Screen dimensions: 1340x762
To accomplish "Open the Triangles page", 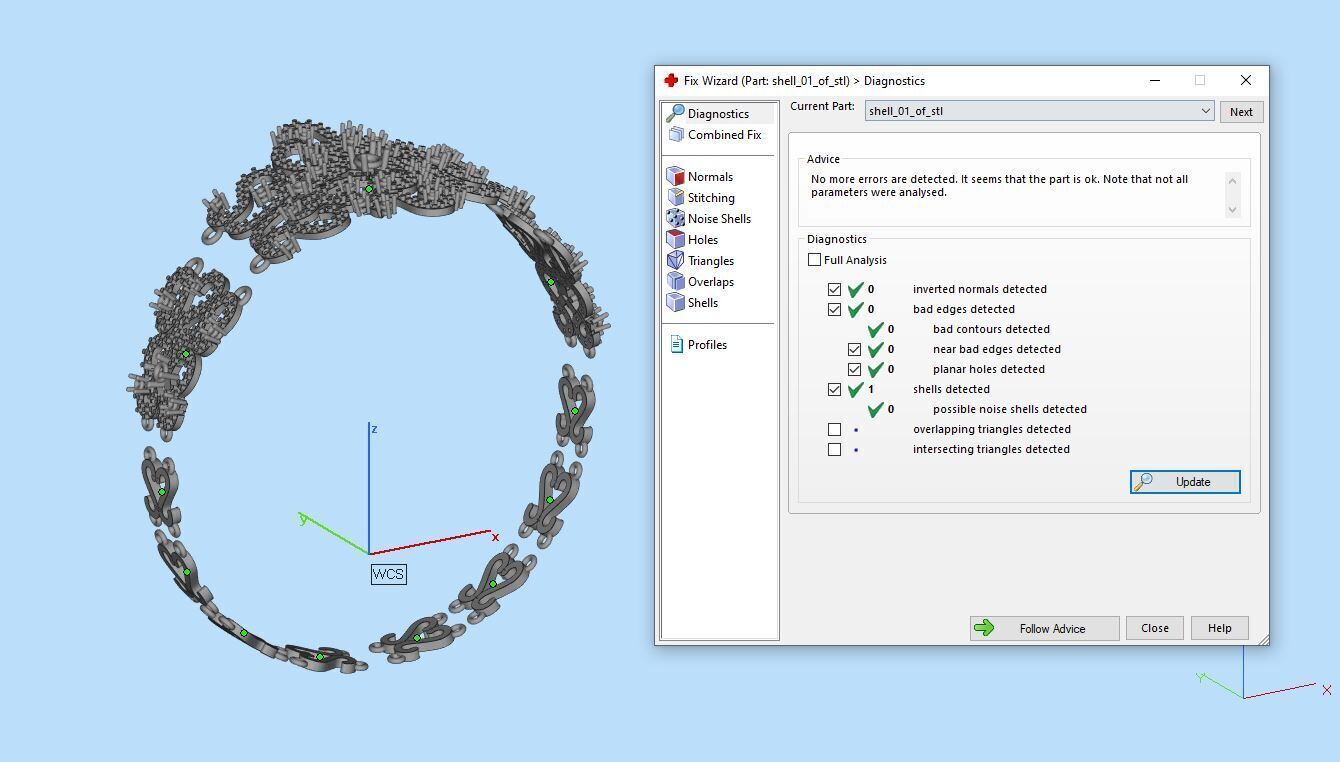I will click(711, 261).
